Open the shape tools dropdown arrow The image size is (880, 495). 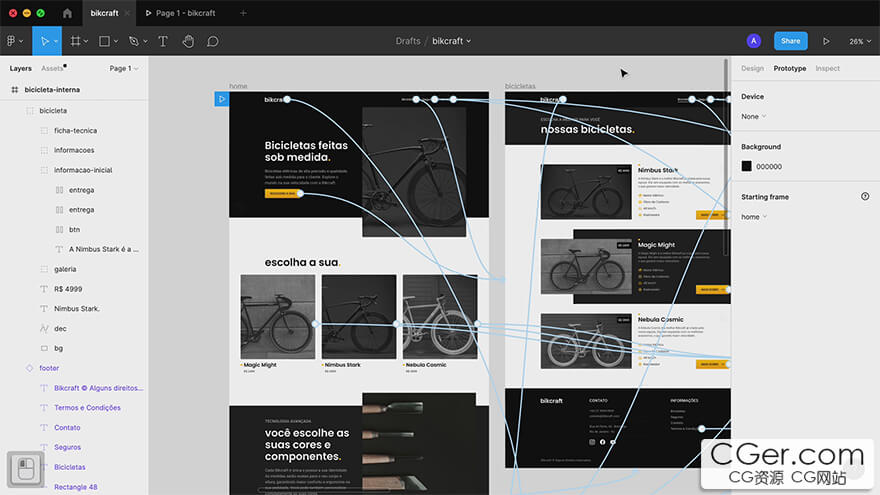(x=116, y=42)
